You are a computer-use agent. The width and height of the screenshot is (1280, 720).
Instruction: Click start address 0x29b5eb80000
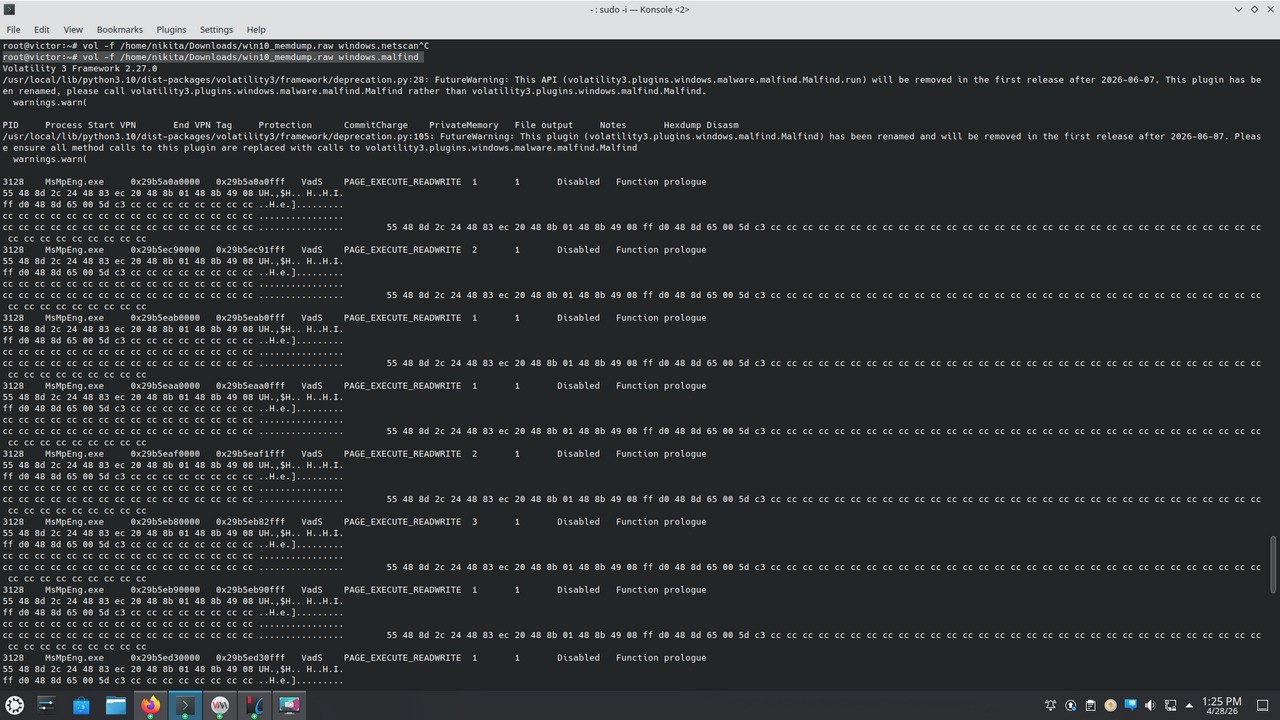click(165, 522)
